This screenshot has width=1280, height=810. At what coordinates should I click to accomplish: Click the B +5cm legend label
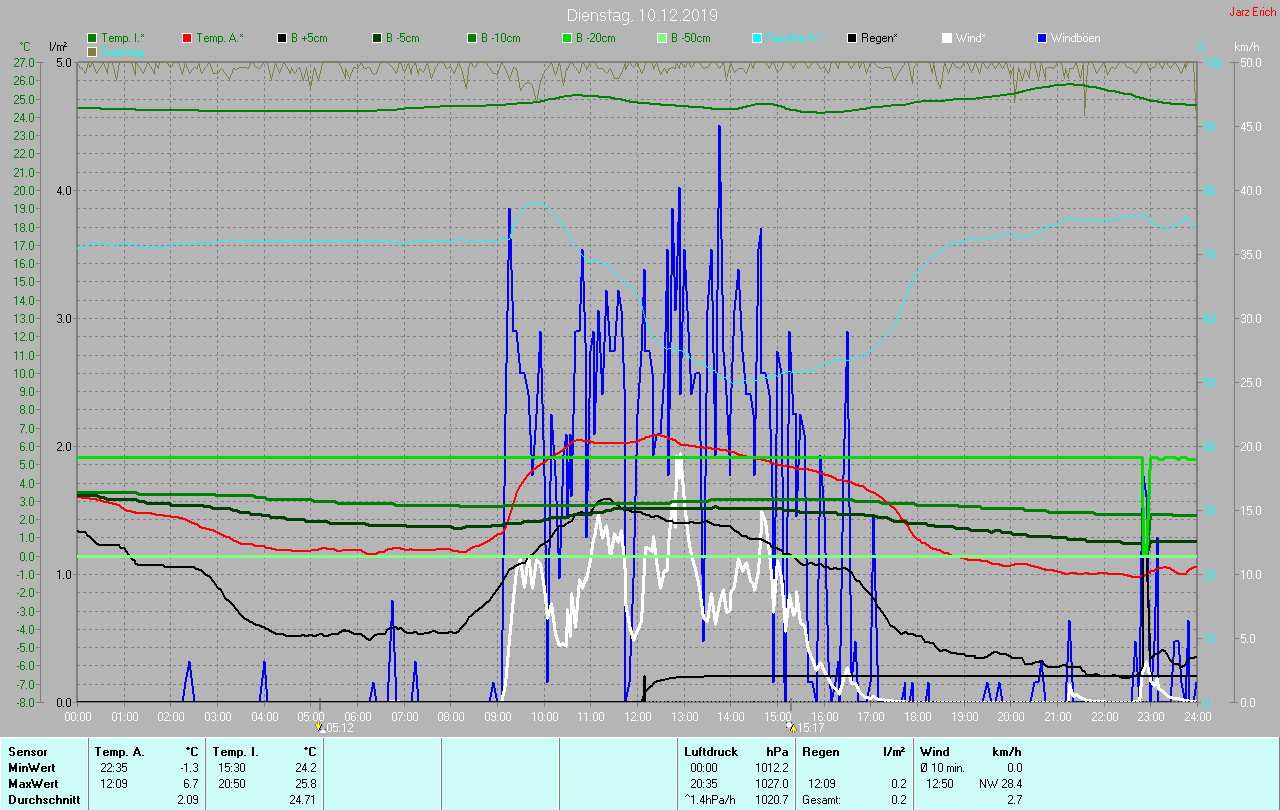tap(309, 38)
